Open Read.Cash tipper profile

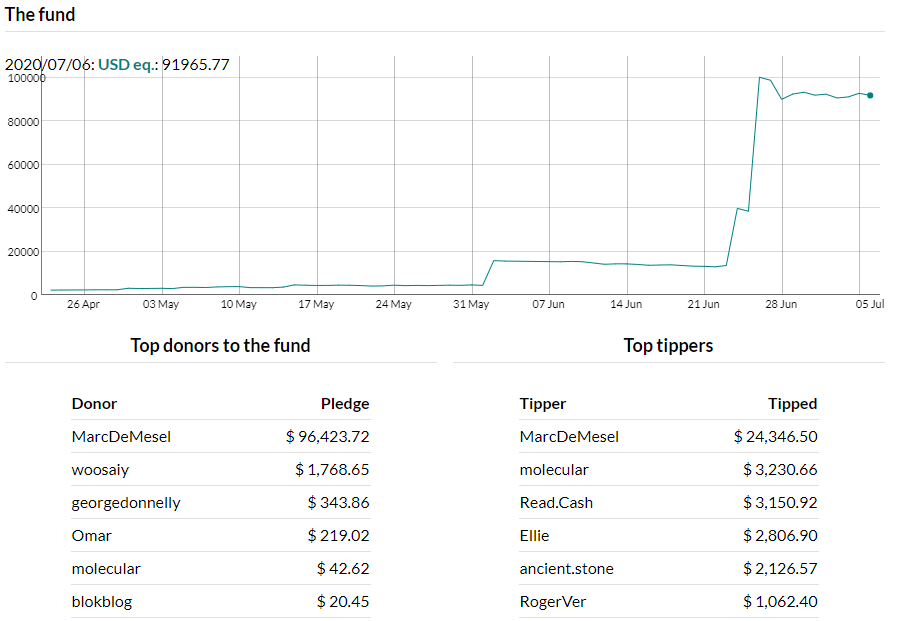click(556, 503)
